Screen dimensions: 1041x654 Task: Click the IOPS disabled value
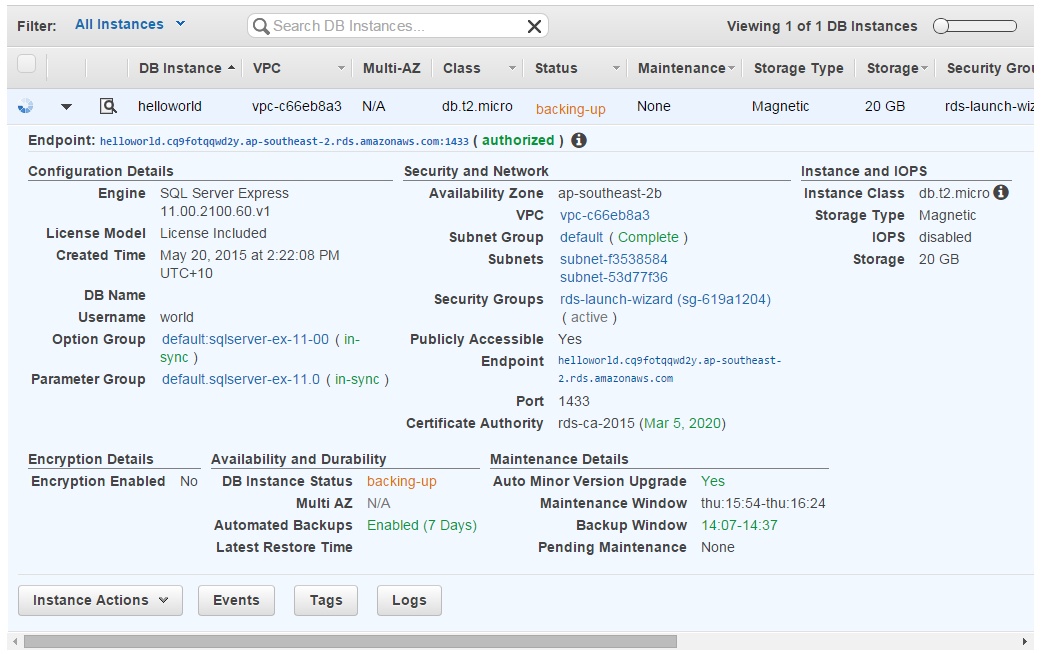tap(945, 237)
